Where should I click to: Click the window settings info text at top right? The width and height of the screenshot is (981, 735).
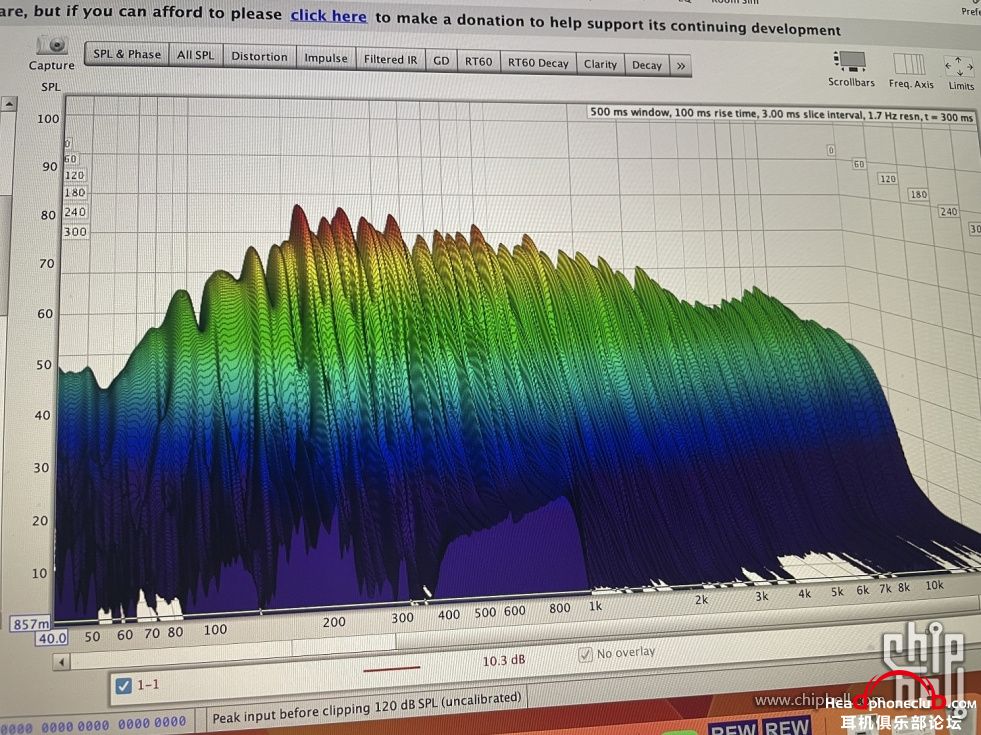click(781, 114)
